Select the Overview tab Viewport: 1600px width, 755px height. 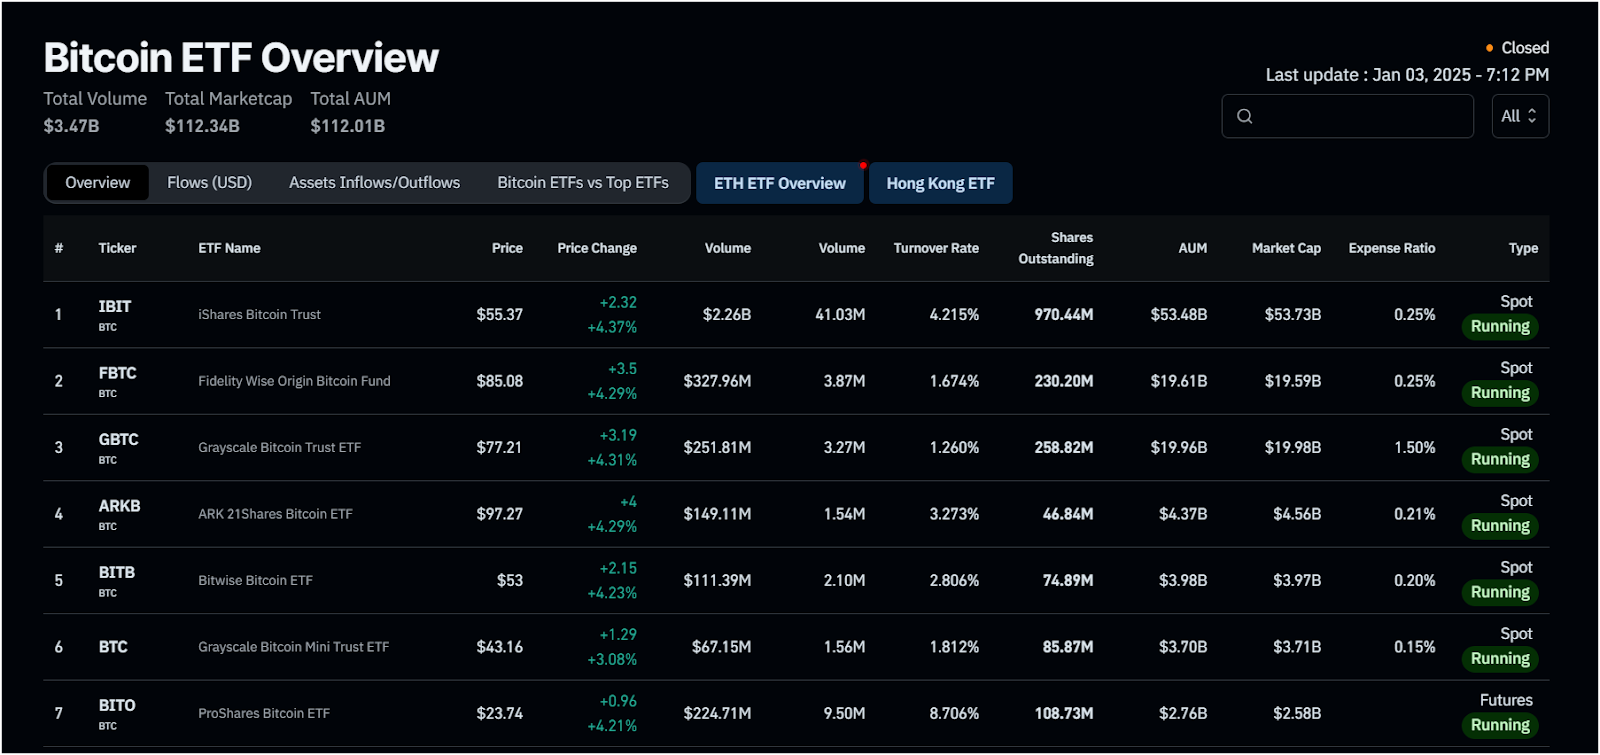pos(97,183)
